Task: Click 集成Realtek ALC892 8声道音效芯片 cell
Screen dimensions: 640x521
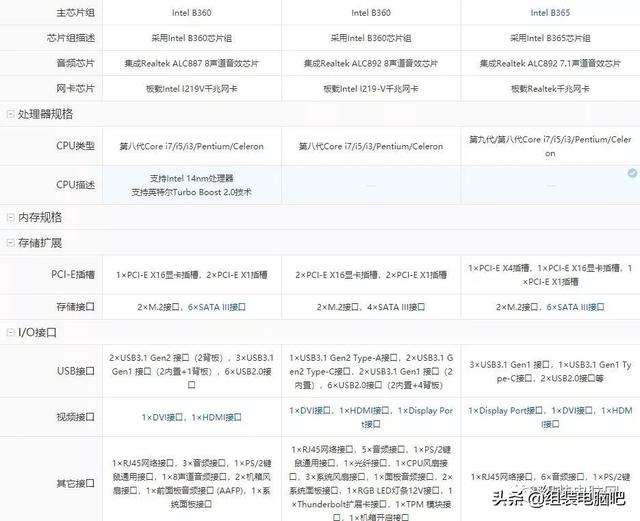Action: pos(371,64)
